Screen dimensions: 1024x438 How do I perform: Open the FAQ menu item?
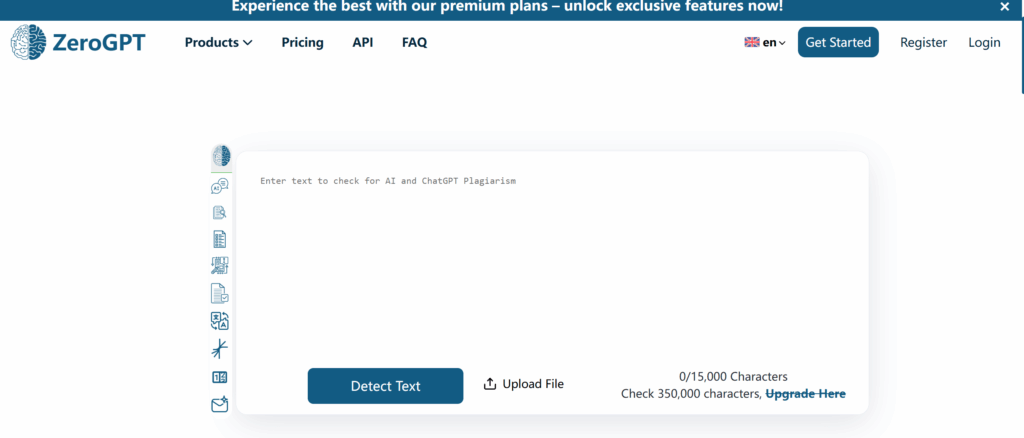click(x=414, y=43)
